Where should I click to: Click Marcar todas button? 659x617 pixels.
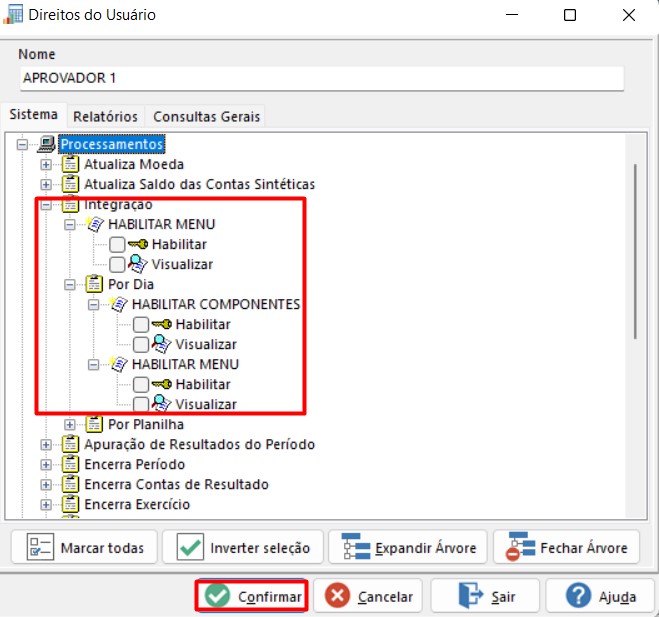tap(84, 547)
